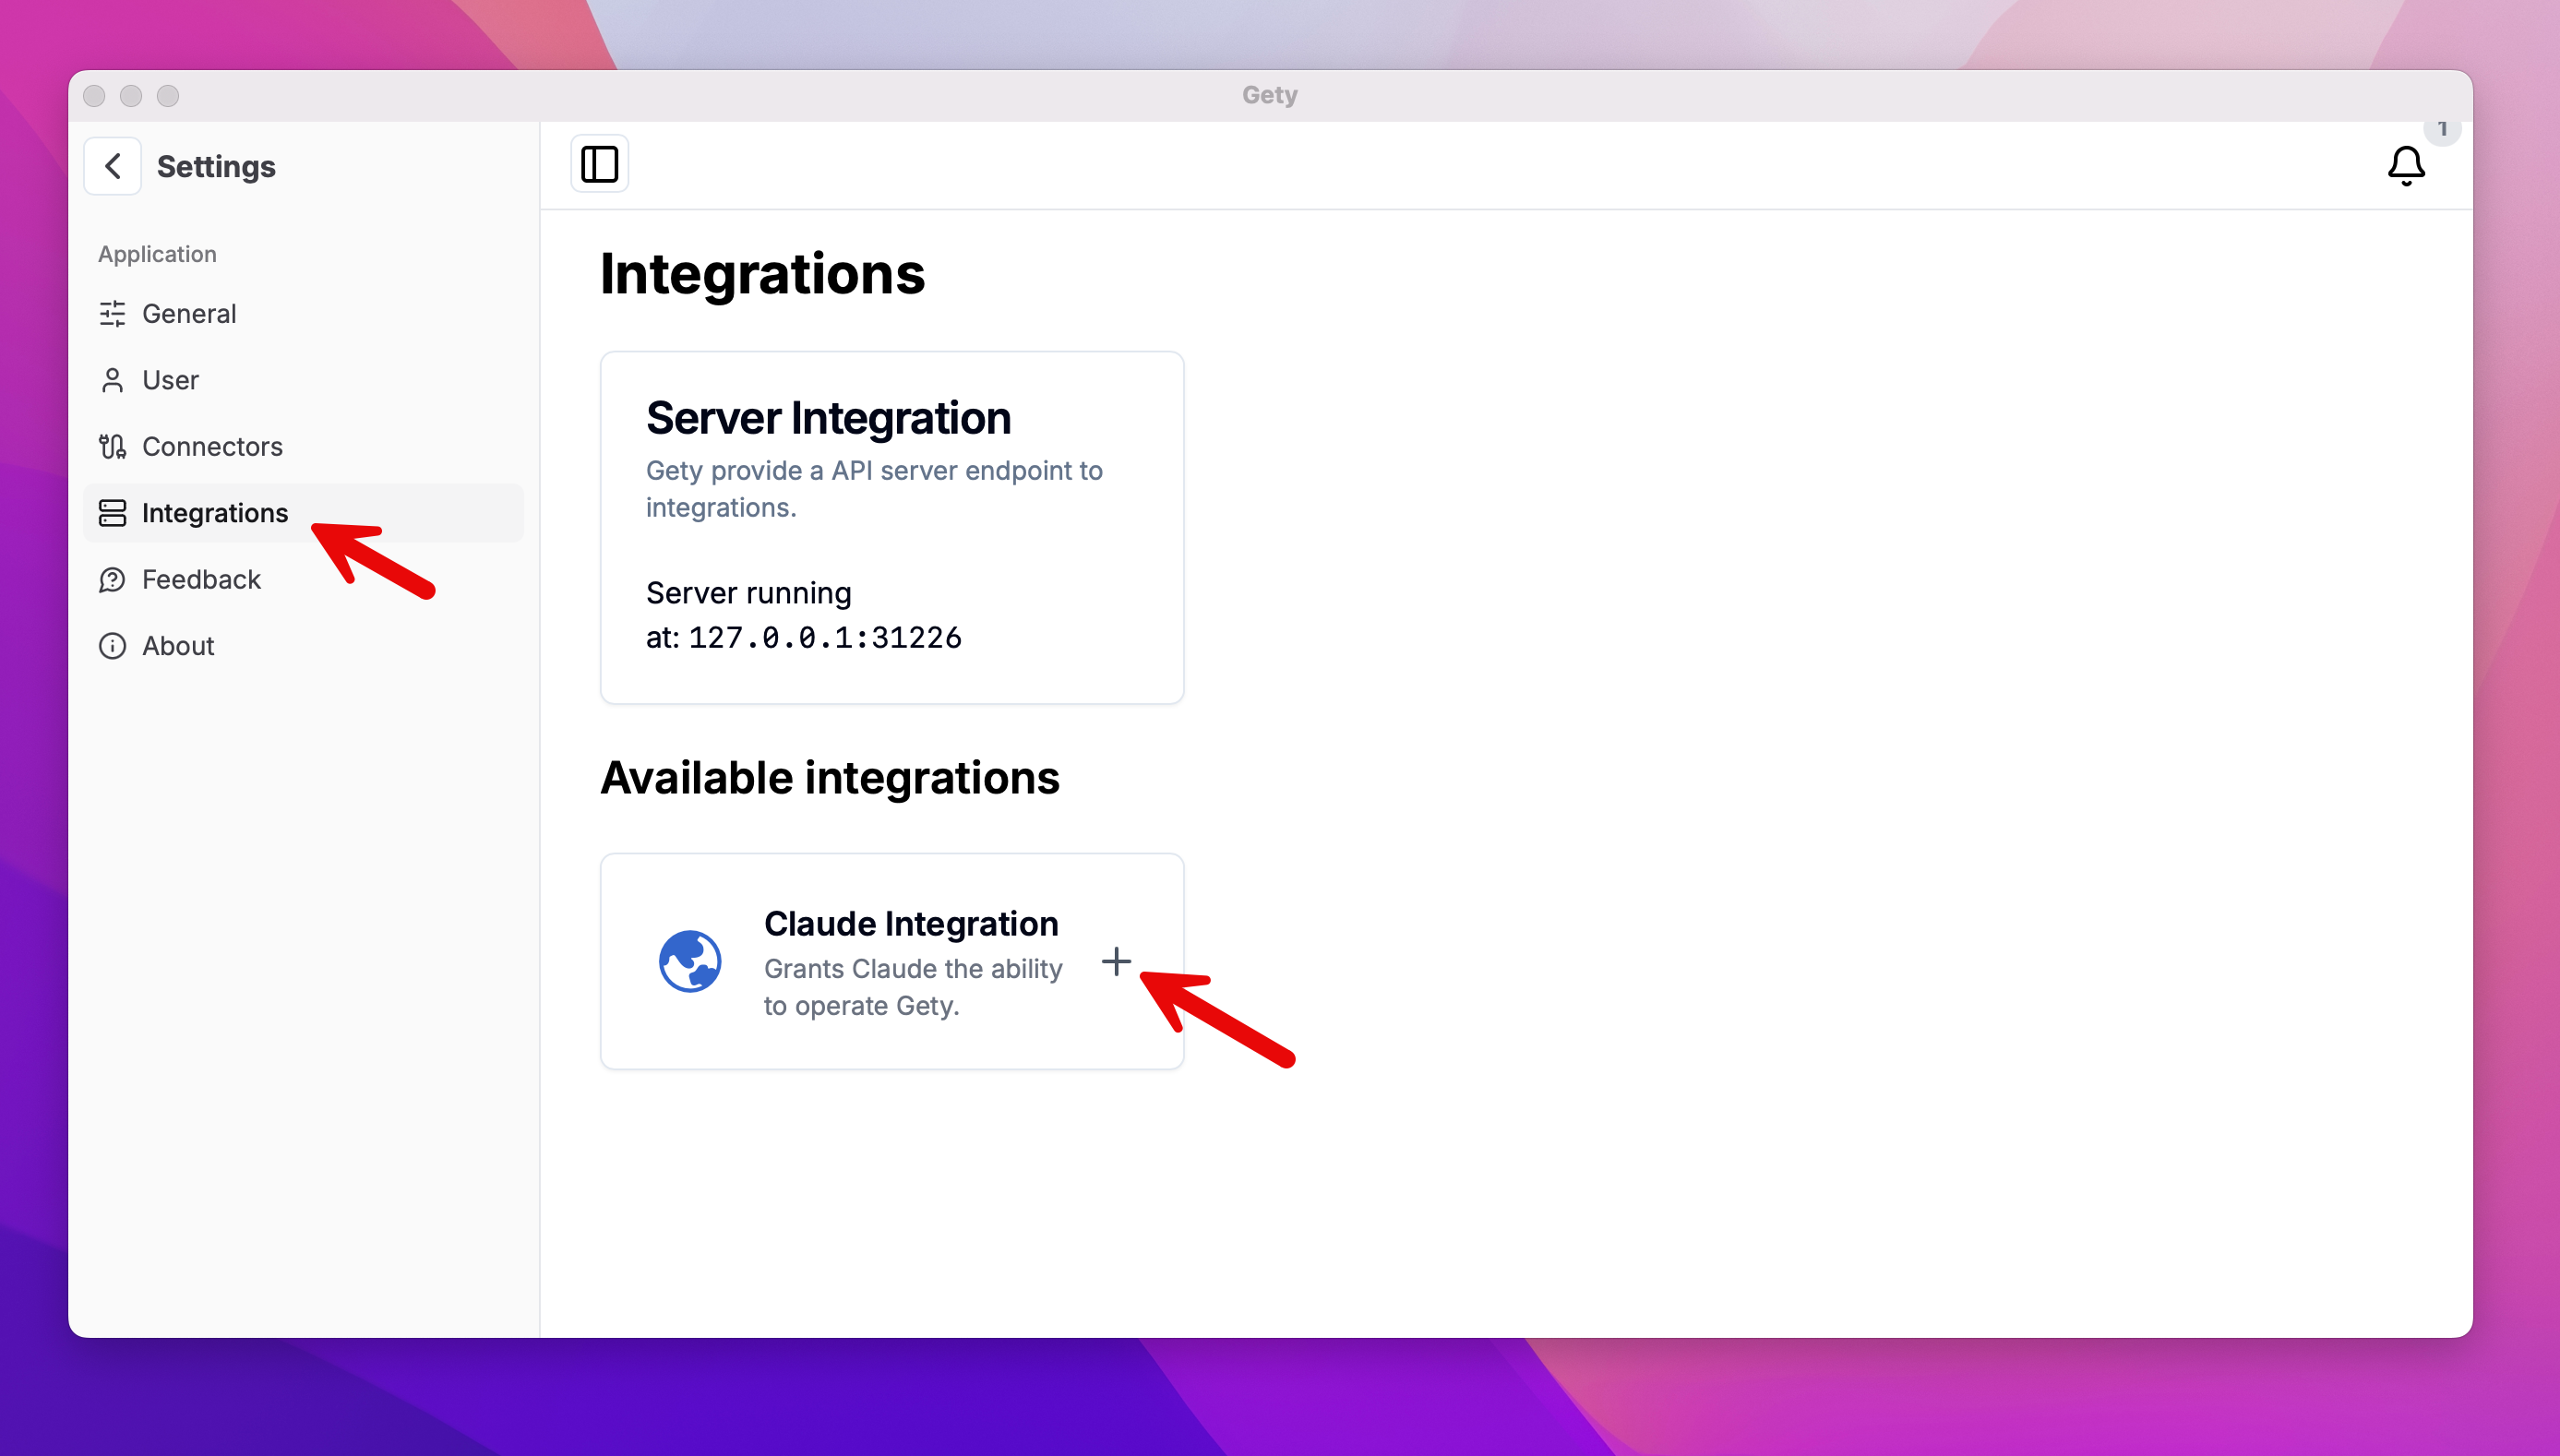Select the Connectors section

[211, 445]
